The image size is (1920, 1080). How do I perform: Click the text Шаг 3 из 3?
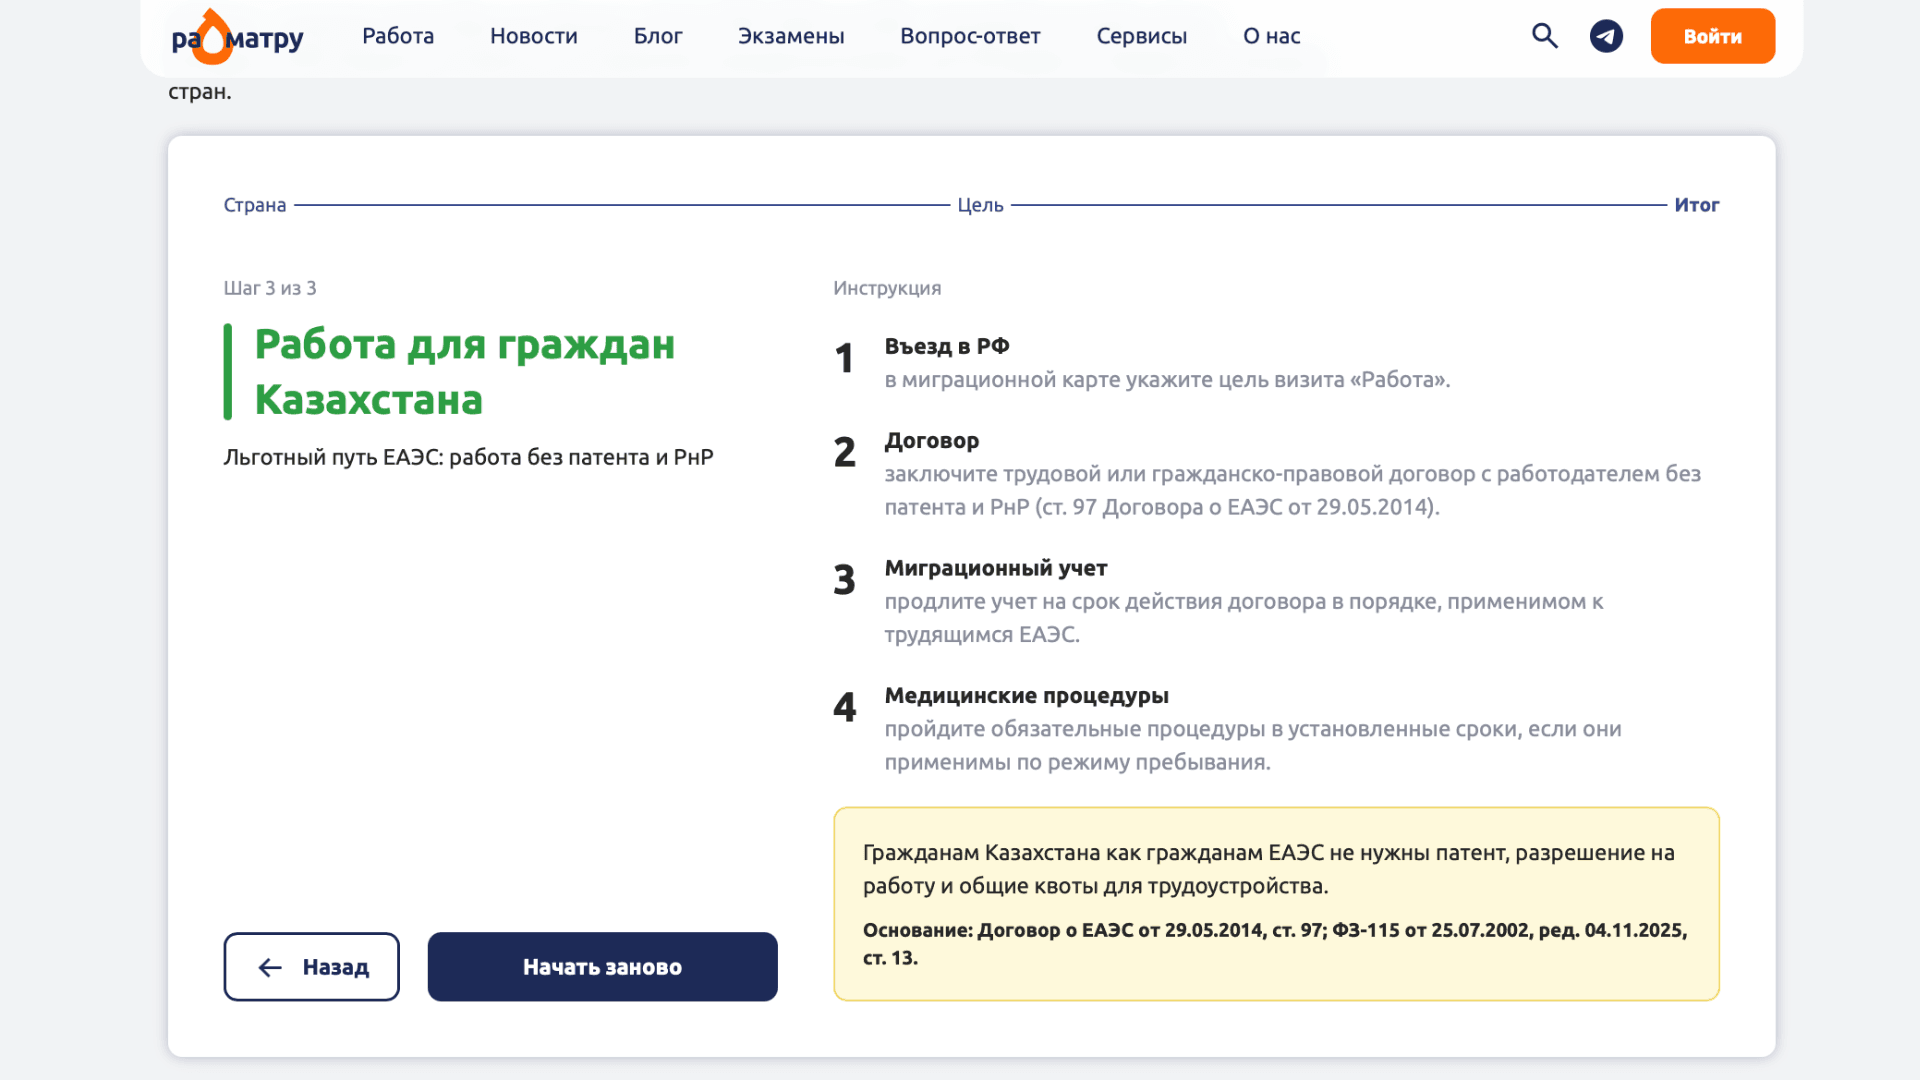270,288
